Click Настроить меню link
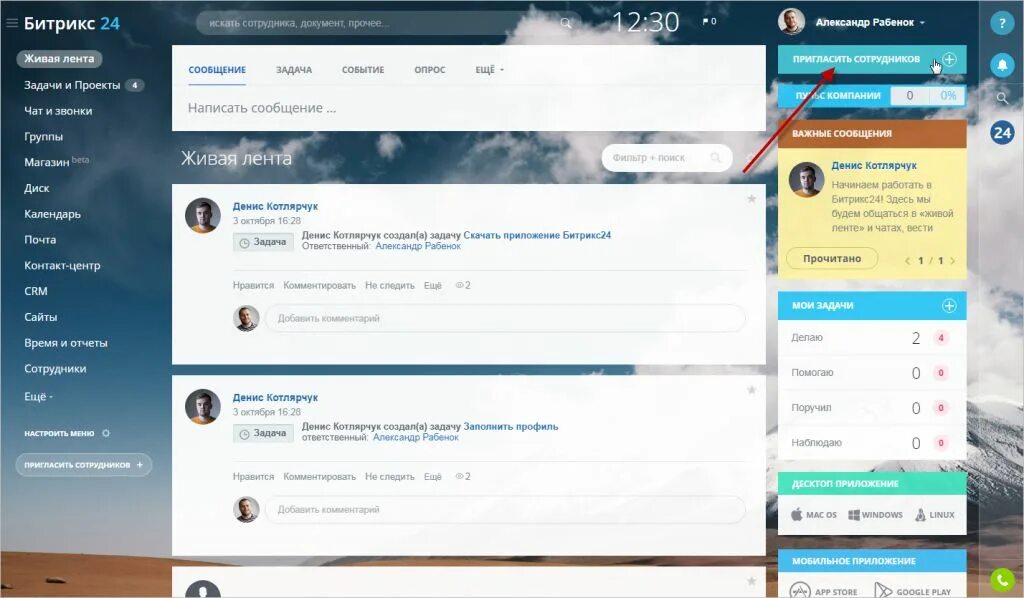Image resolution: width=1024 pixels, height=598 pixels. tap(59, 433)
